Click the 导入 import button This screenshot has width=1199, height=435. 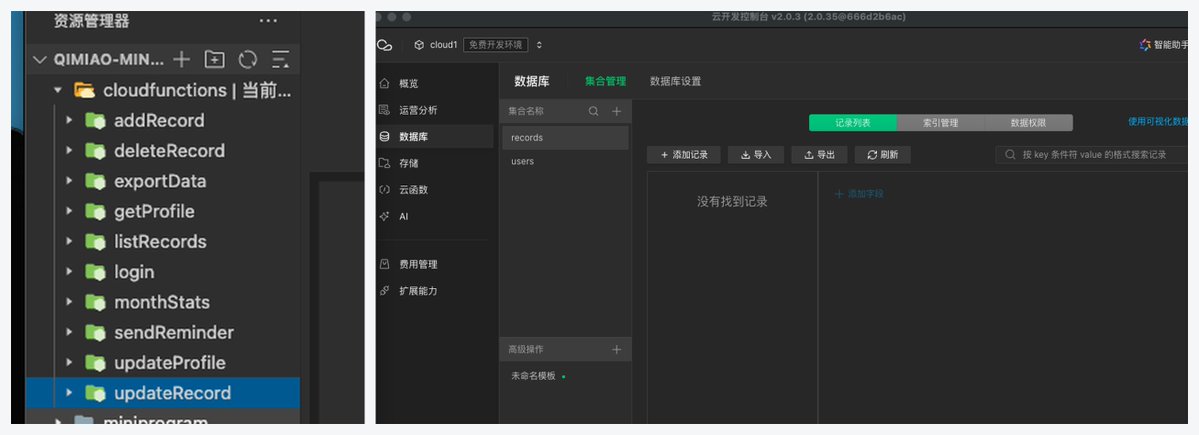pyautogui.click(x=755, y=155)
